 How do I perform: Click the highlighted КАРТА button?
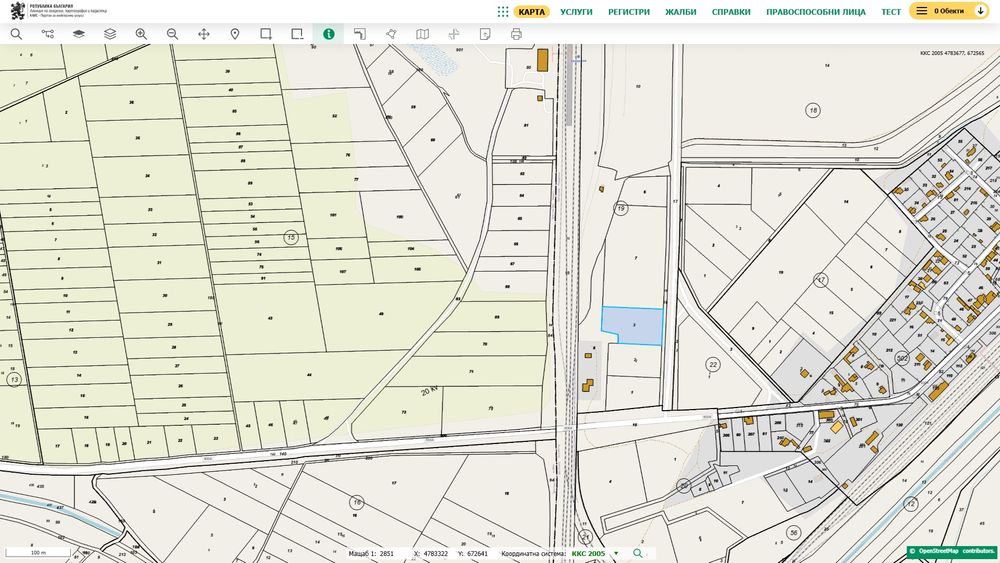pyautogui.click(x=532, y=12)
